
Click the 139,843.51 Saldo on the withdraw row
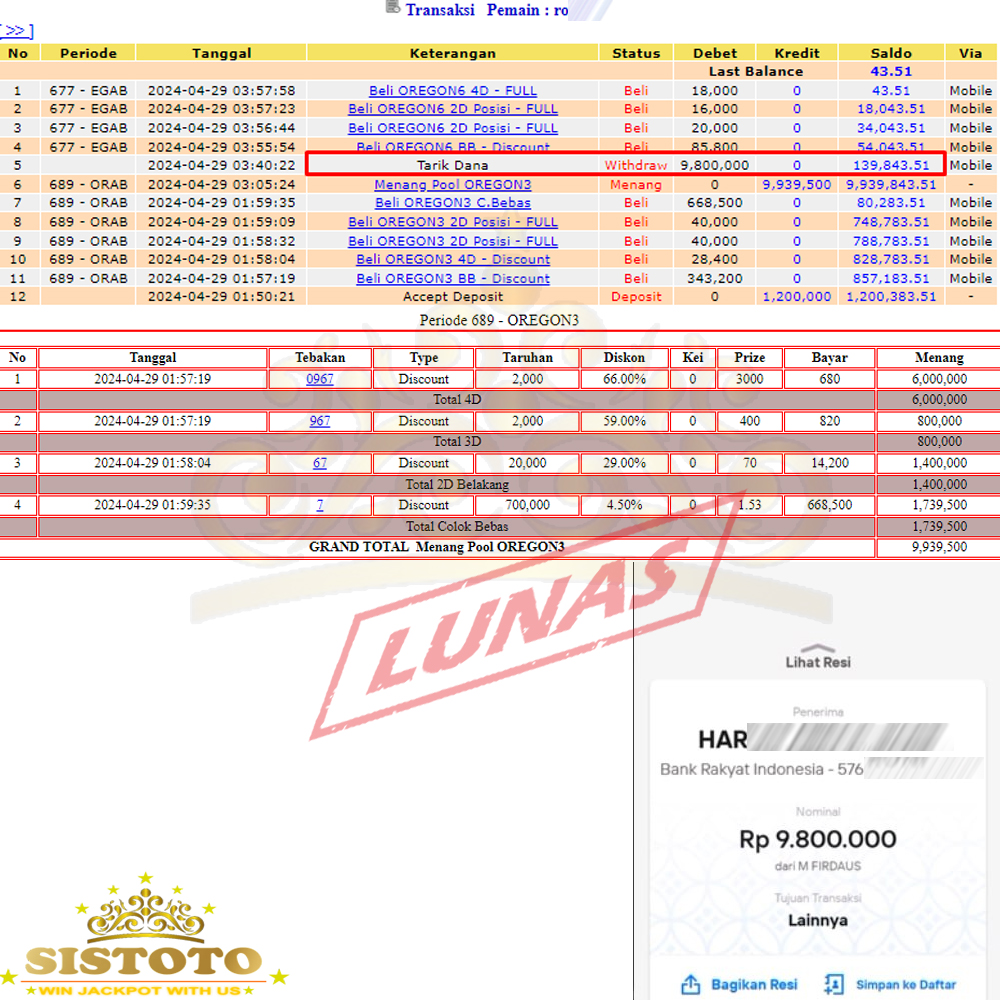coord(891,165)
